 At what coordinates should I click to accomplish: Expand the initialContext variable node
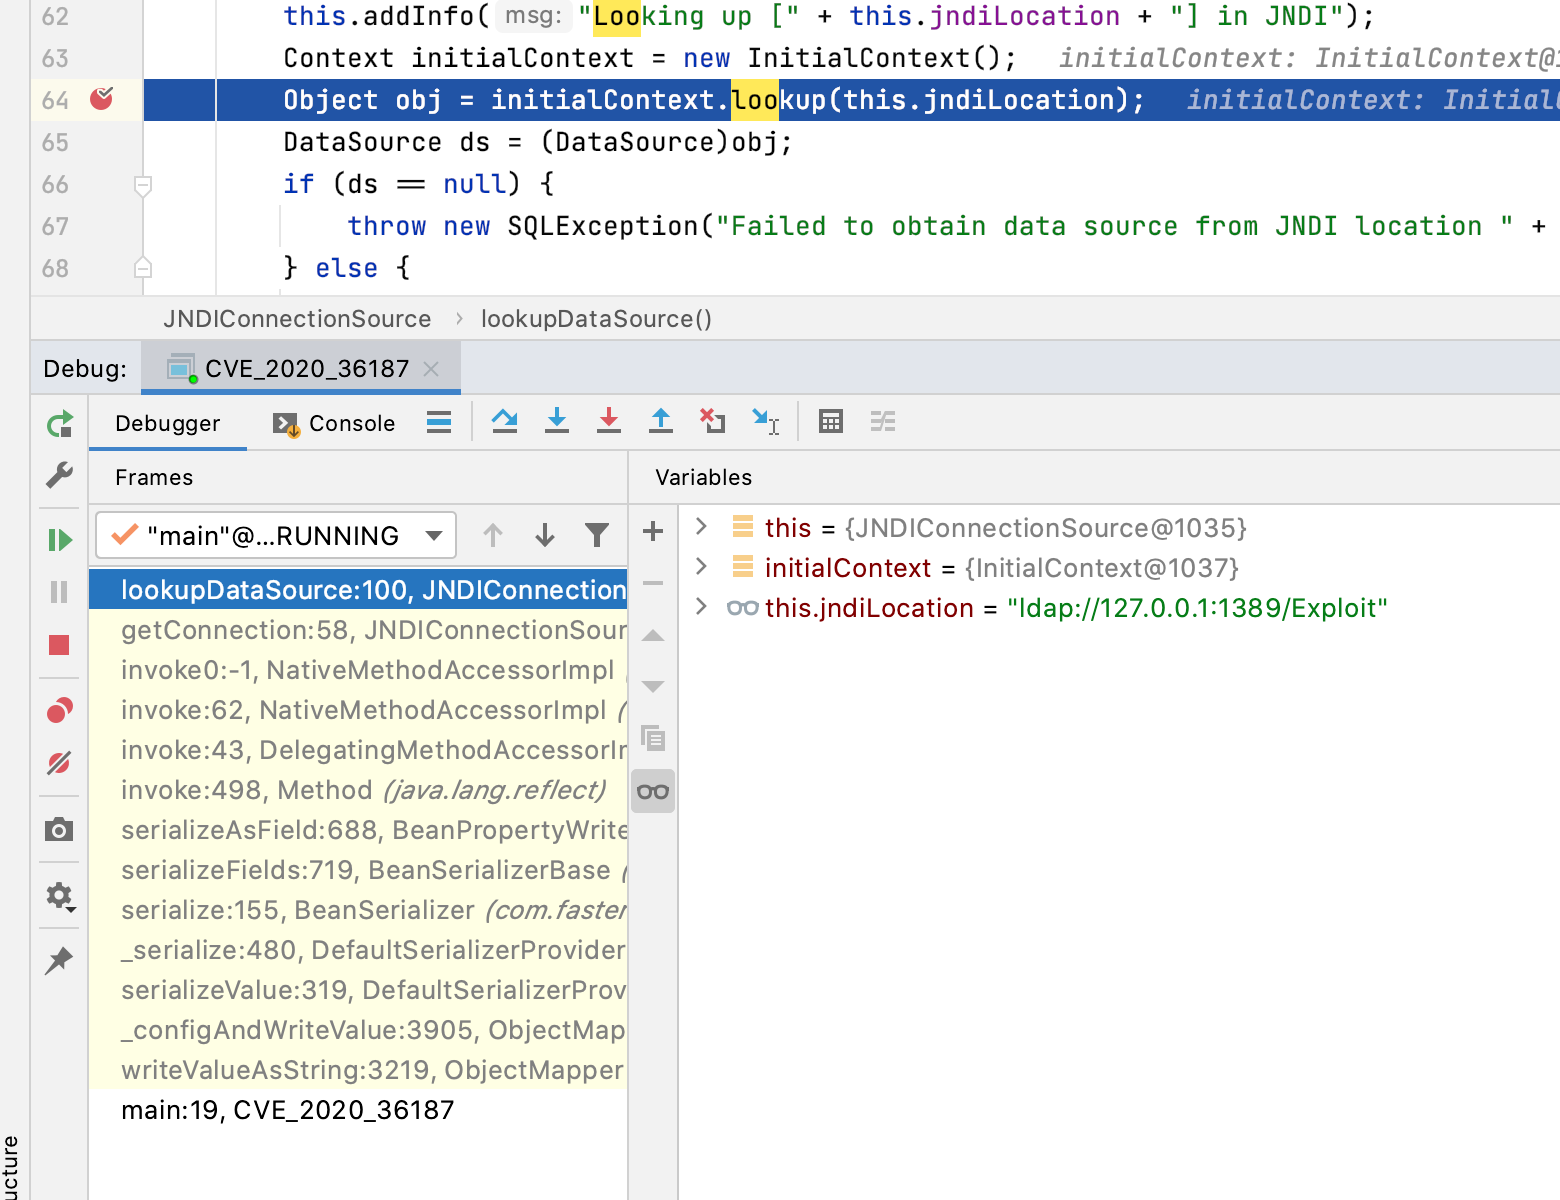tap(702, 567)
